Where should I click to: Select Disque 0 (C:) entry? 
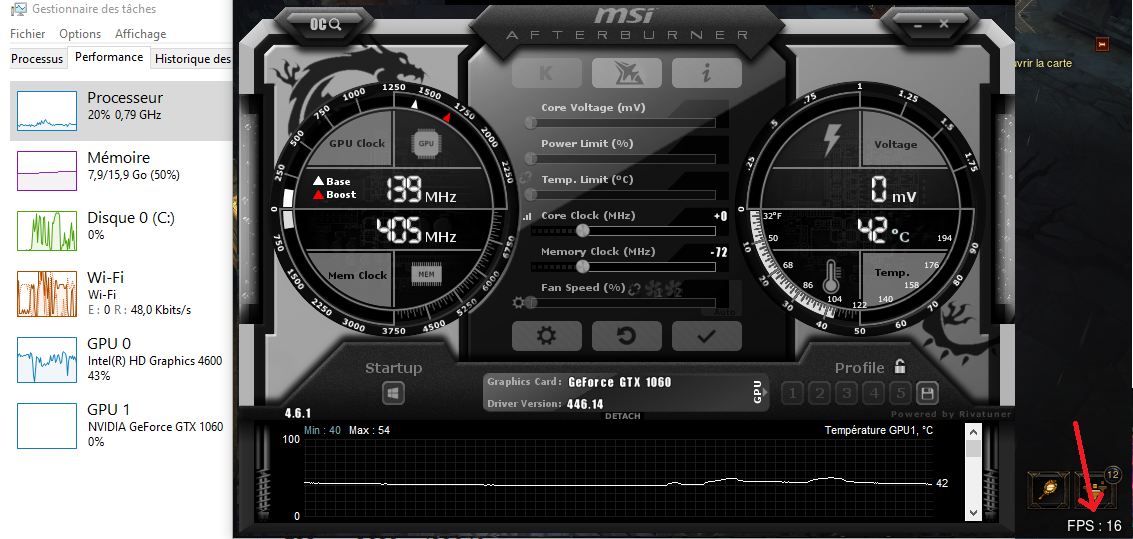pos(121,230)
